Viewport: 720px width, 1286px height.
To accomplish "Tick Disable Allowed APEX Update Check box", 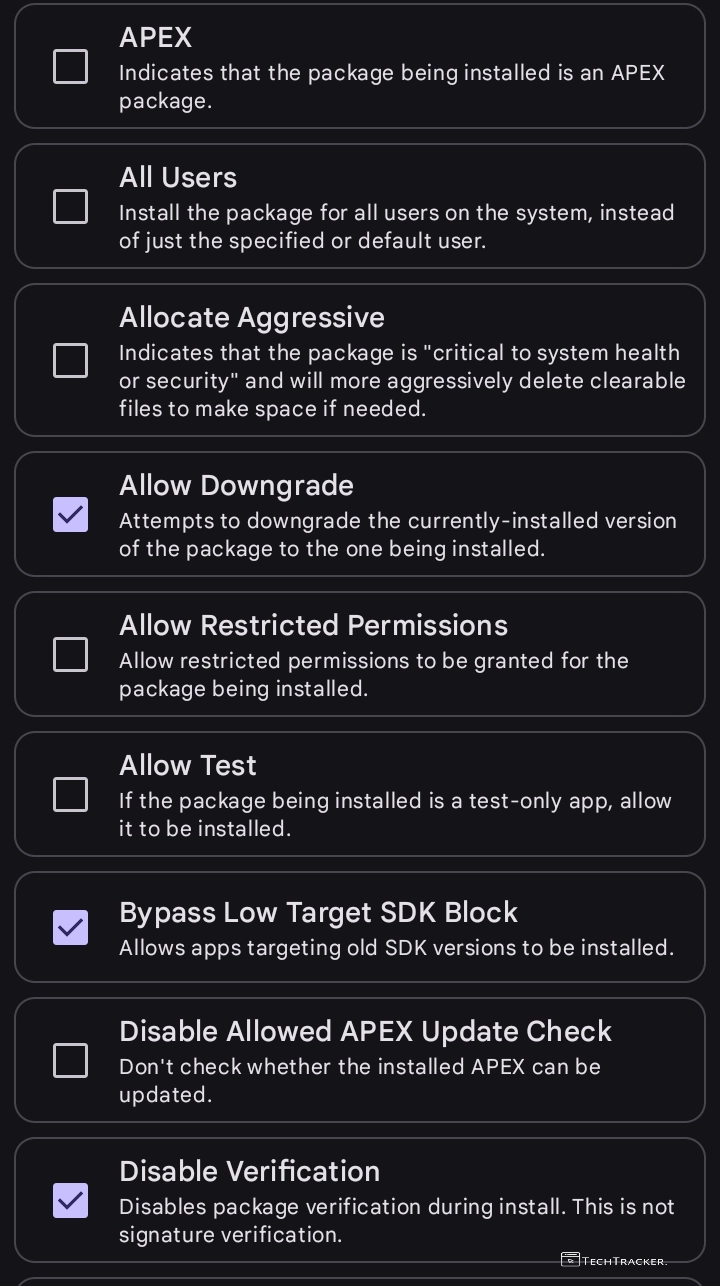I will (x=70, y=1061).
